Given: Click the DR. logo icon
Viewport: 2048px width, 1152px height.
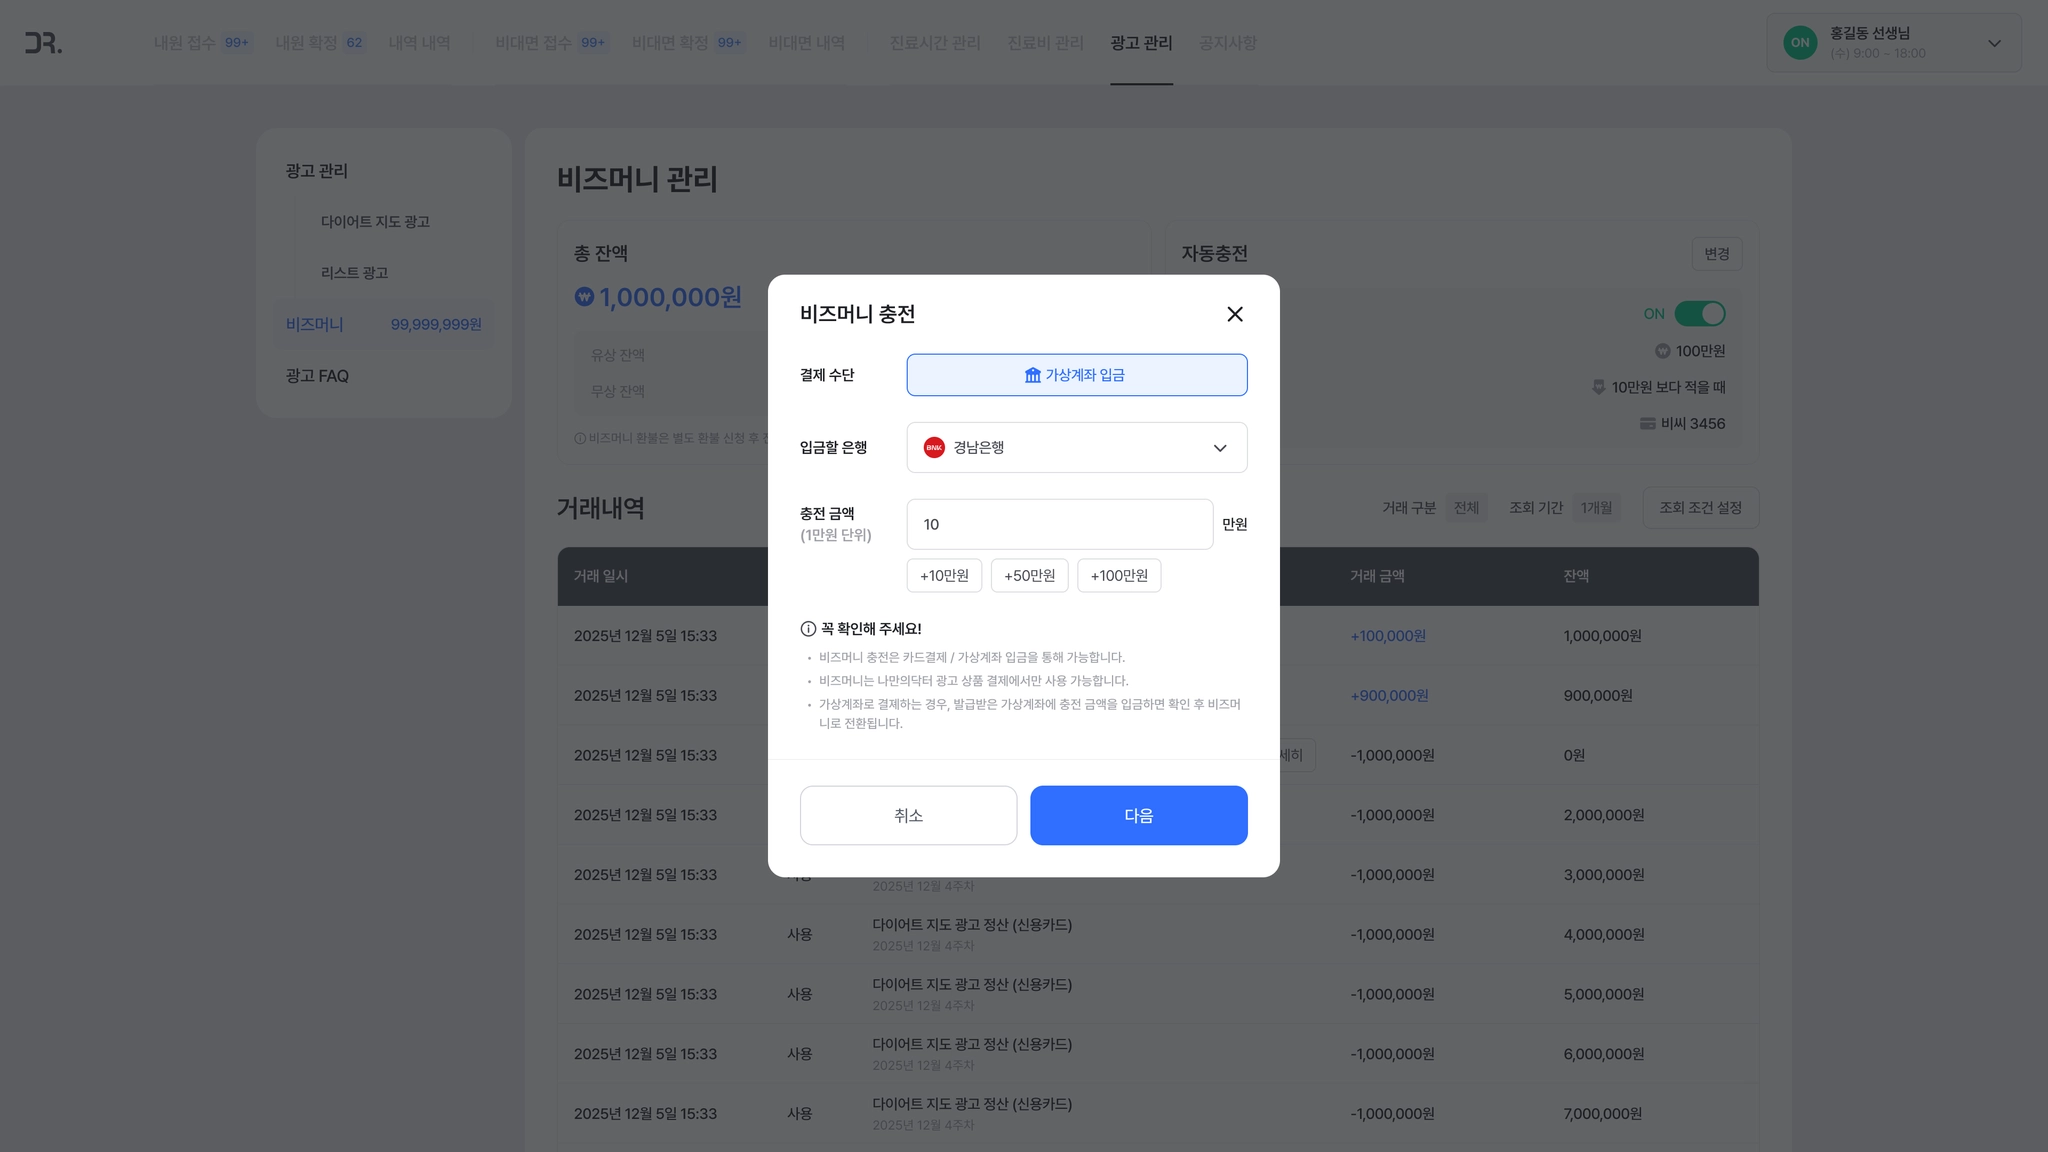Looking at the screenshot, I should (x=43, y=43).
